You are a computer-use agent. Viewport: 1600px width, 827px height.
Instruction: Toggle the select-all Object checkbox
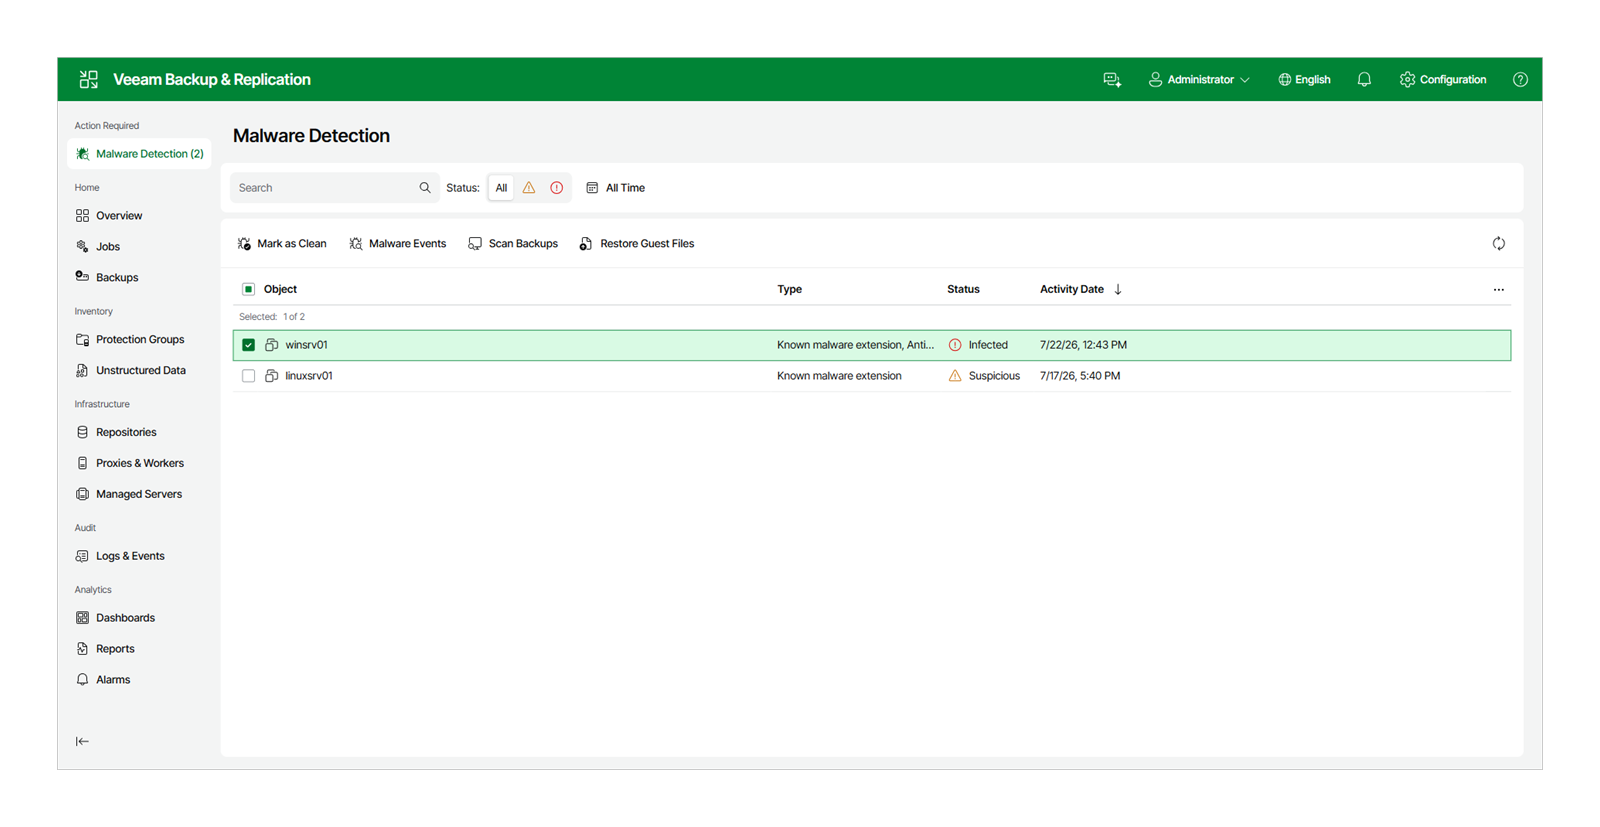coord(248,289)
